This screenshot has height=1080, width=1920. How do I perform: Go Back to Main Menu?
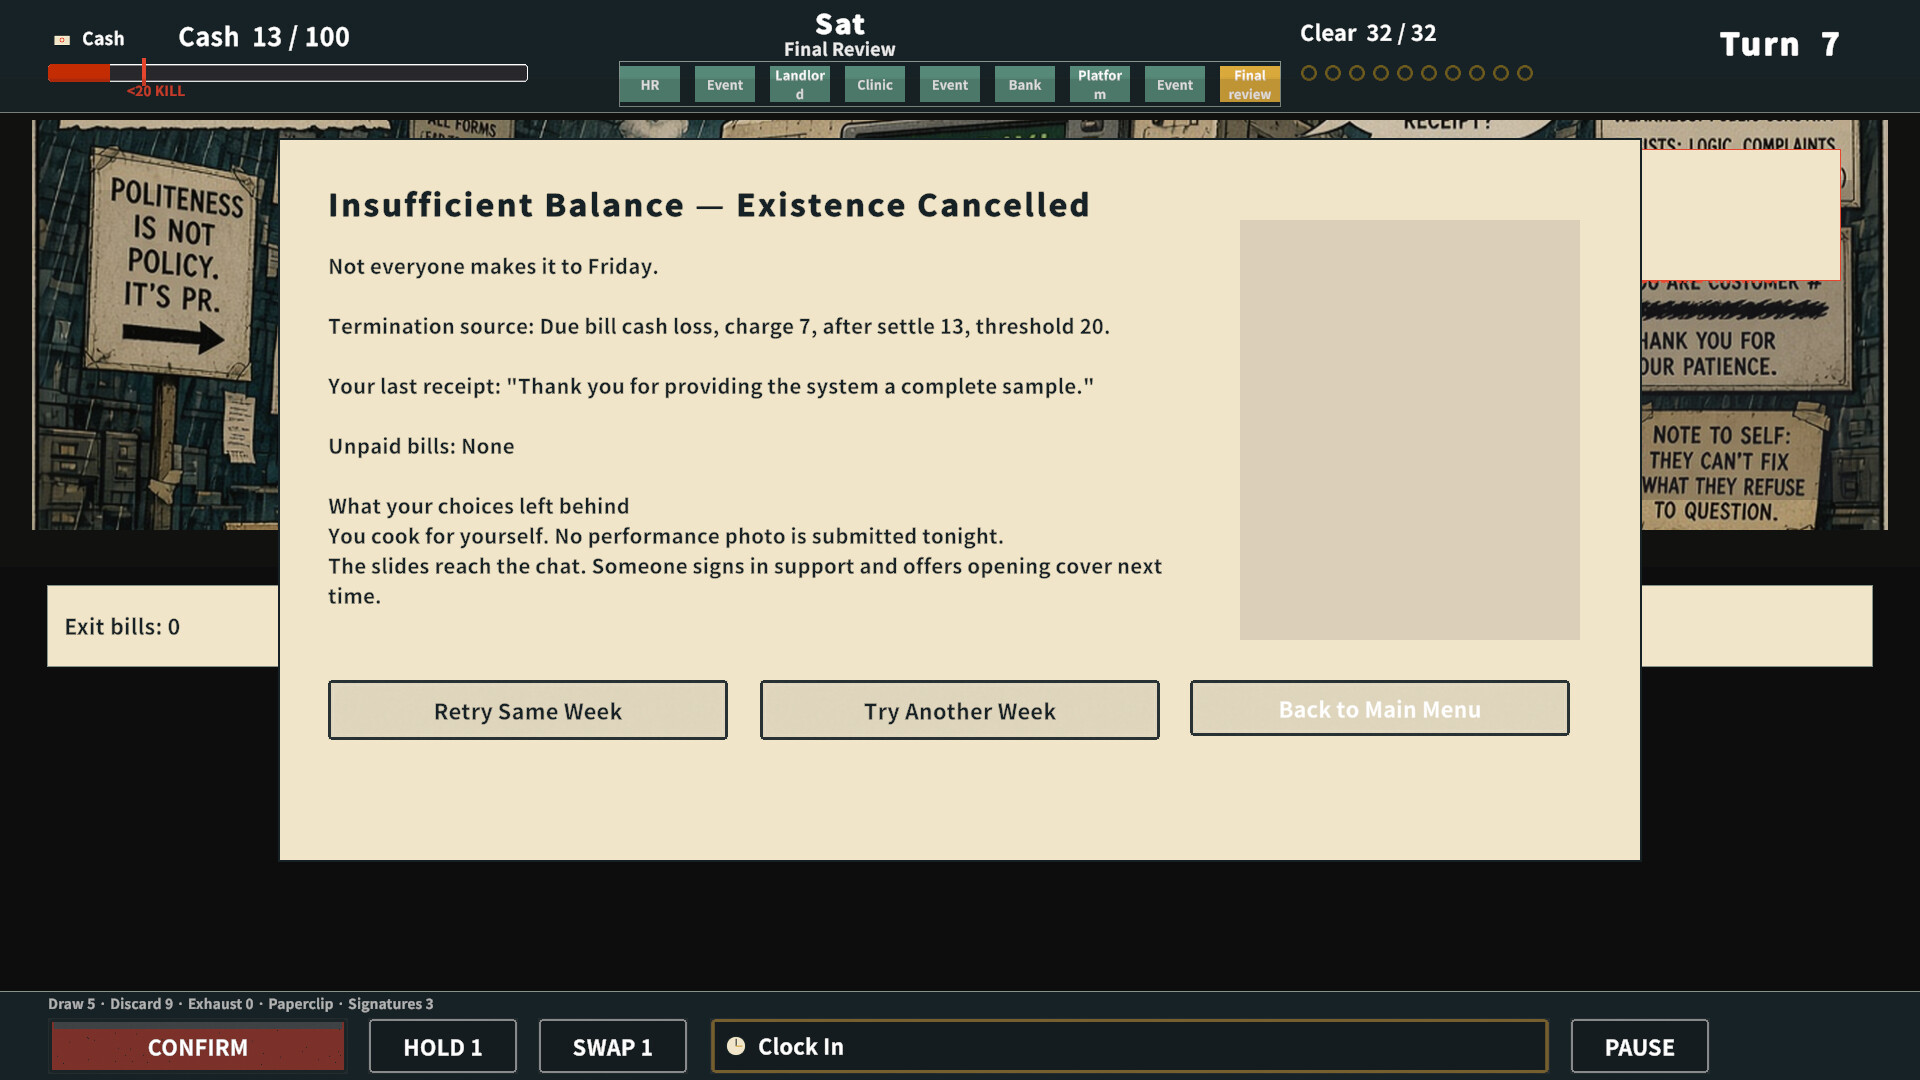(1380, 708)
